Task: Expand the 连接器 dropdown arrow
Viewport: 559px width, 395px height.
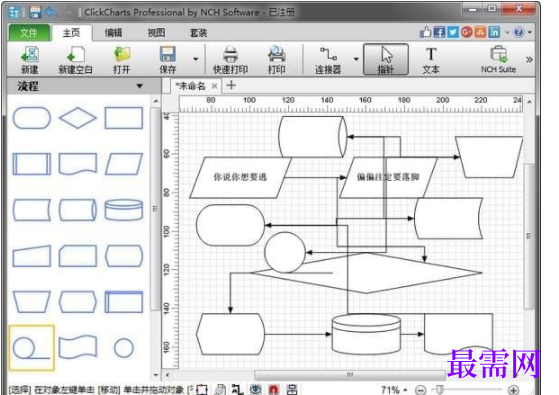Action: pos(356,59)
